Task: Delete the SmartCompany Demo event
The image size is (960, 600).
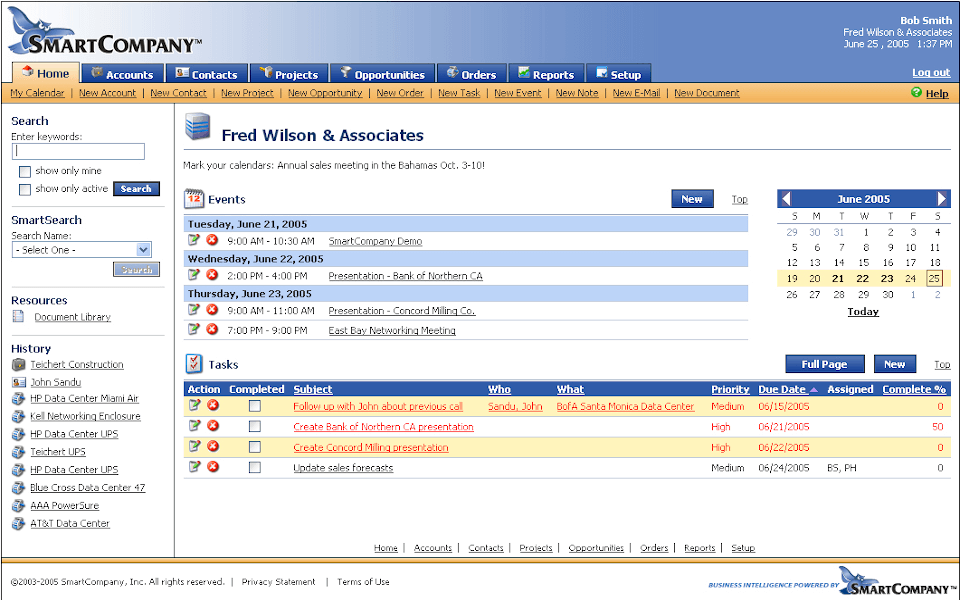Action: click(x=212, y=240)
